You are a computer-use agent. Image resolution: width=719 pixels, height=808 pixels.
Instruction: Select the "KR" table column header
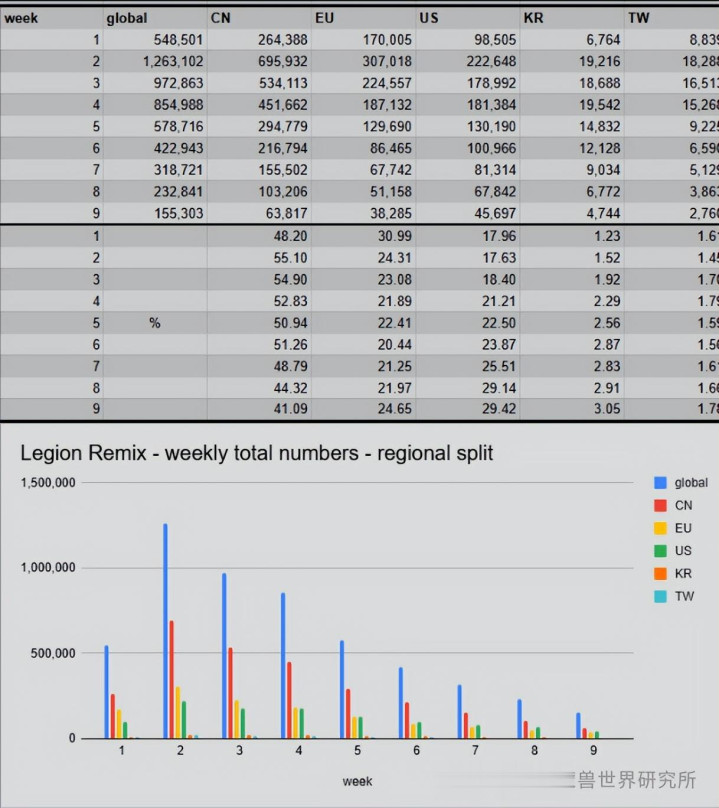pyautogui.click(x=533, y=18)
